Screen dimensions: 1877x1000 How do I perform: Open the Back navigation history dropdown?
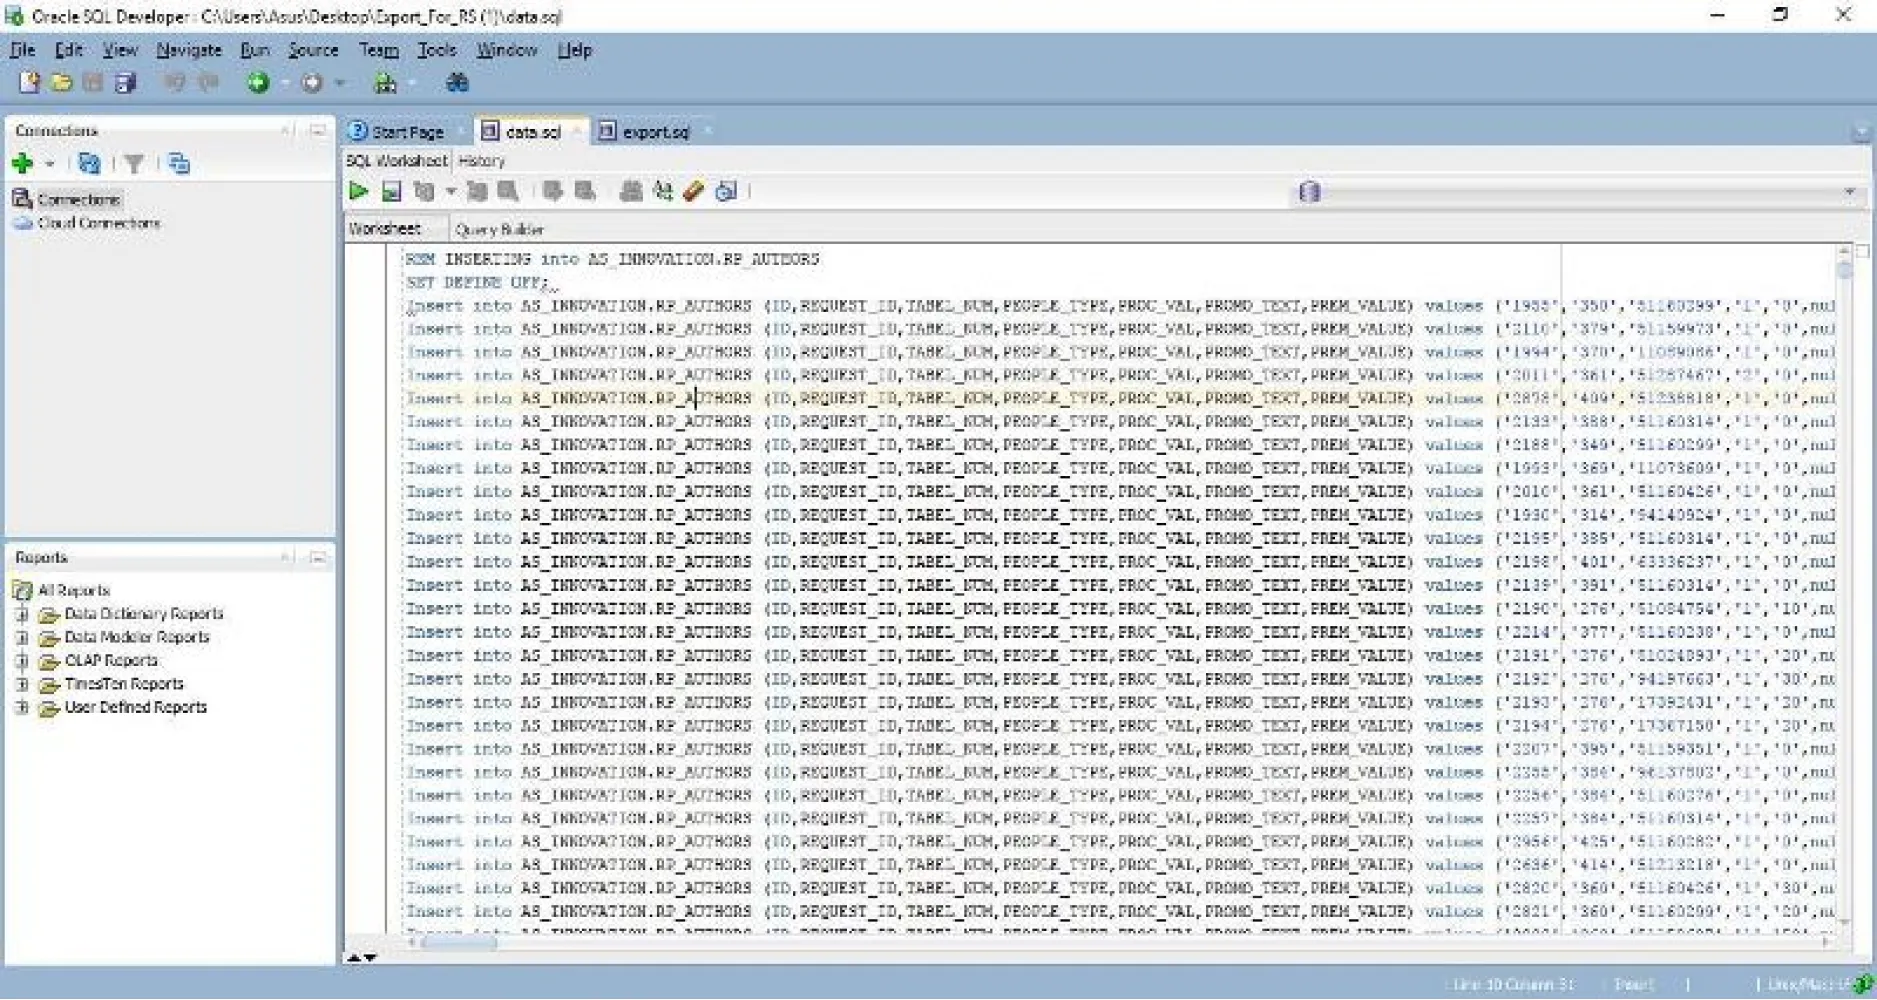coord(285,83)
